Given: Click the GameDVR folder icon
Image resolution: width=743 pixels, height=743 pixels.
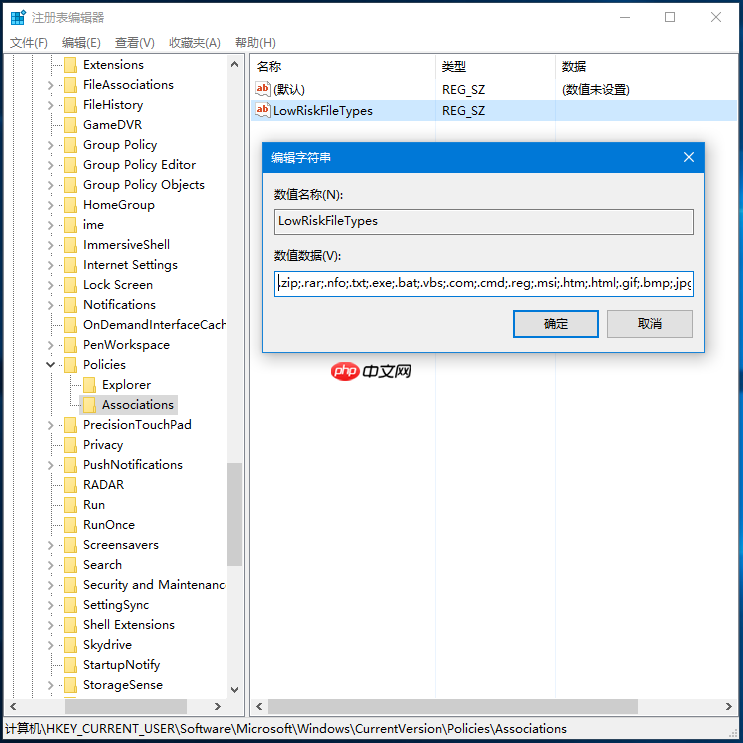Looking at the screenshot, I should coord(70,125).
